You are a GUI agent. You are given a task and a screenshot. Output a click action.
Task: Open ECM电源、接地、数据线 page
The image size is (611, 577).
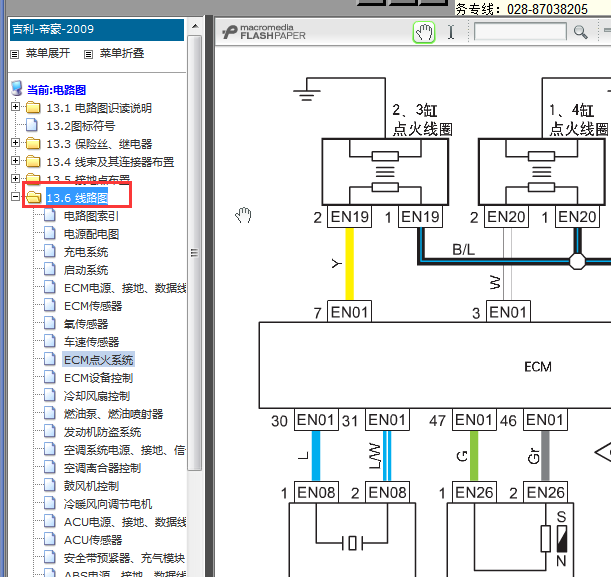point(125,288)
